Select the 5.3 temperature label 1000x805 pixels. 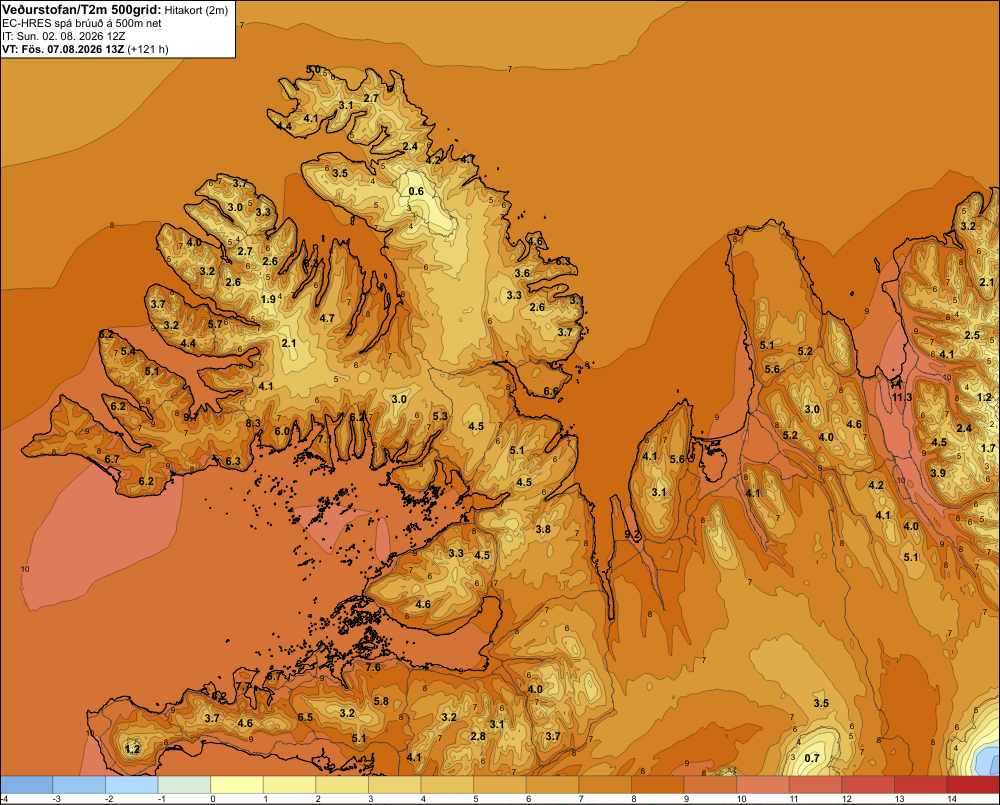440,416
